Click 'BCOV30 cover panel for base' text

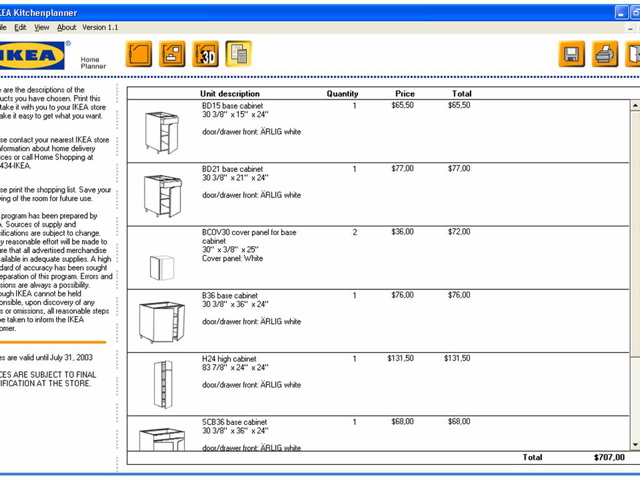pyautogui.click(x=249, y=232)
